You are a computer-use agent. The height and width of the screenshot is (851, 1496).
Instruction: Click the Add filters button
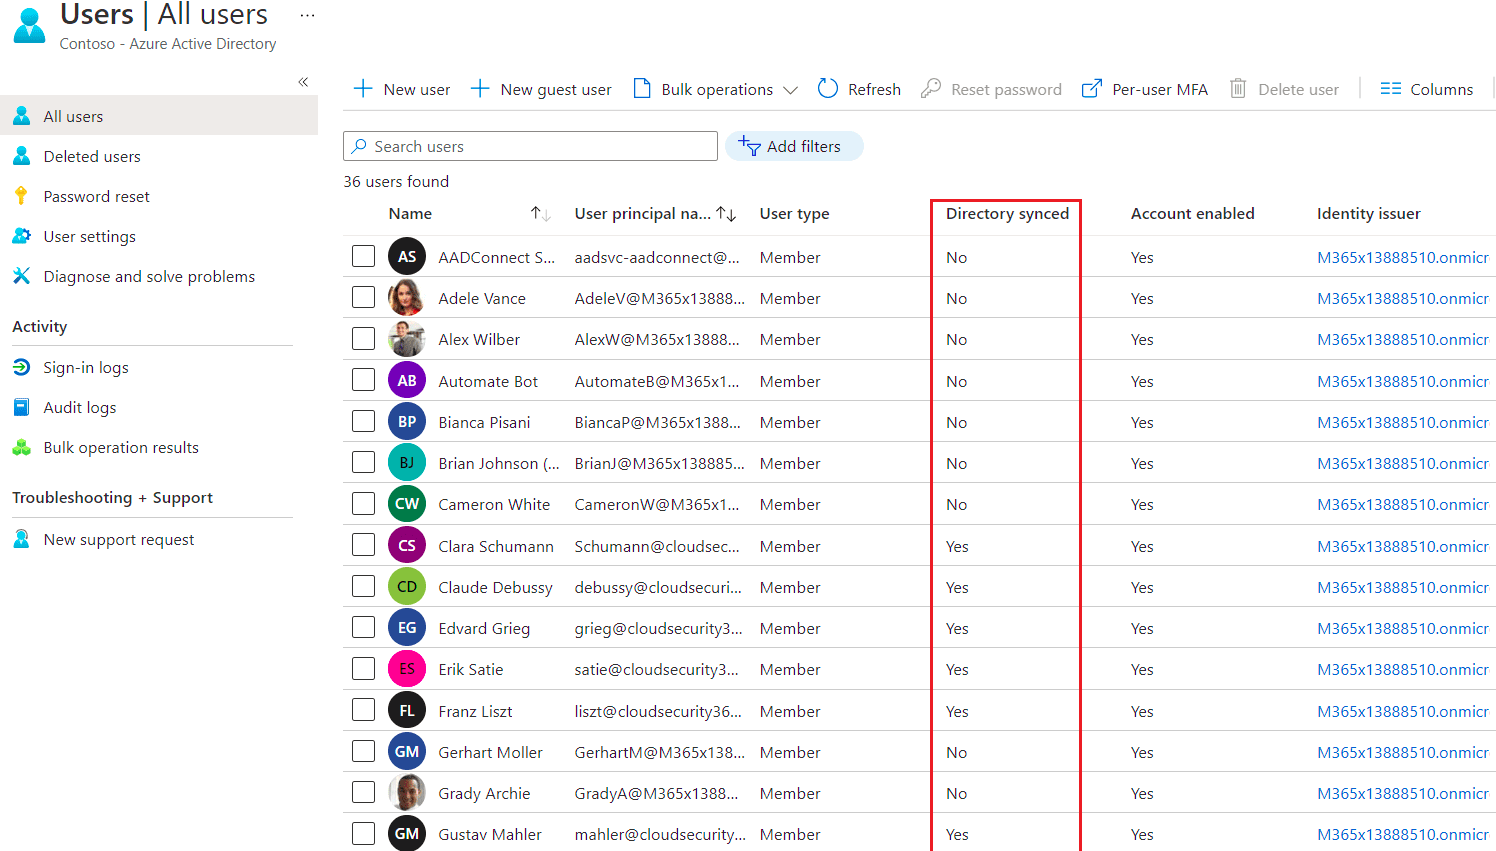click(x=794, y=146)
